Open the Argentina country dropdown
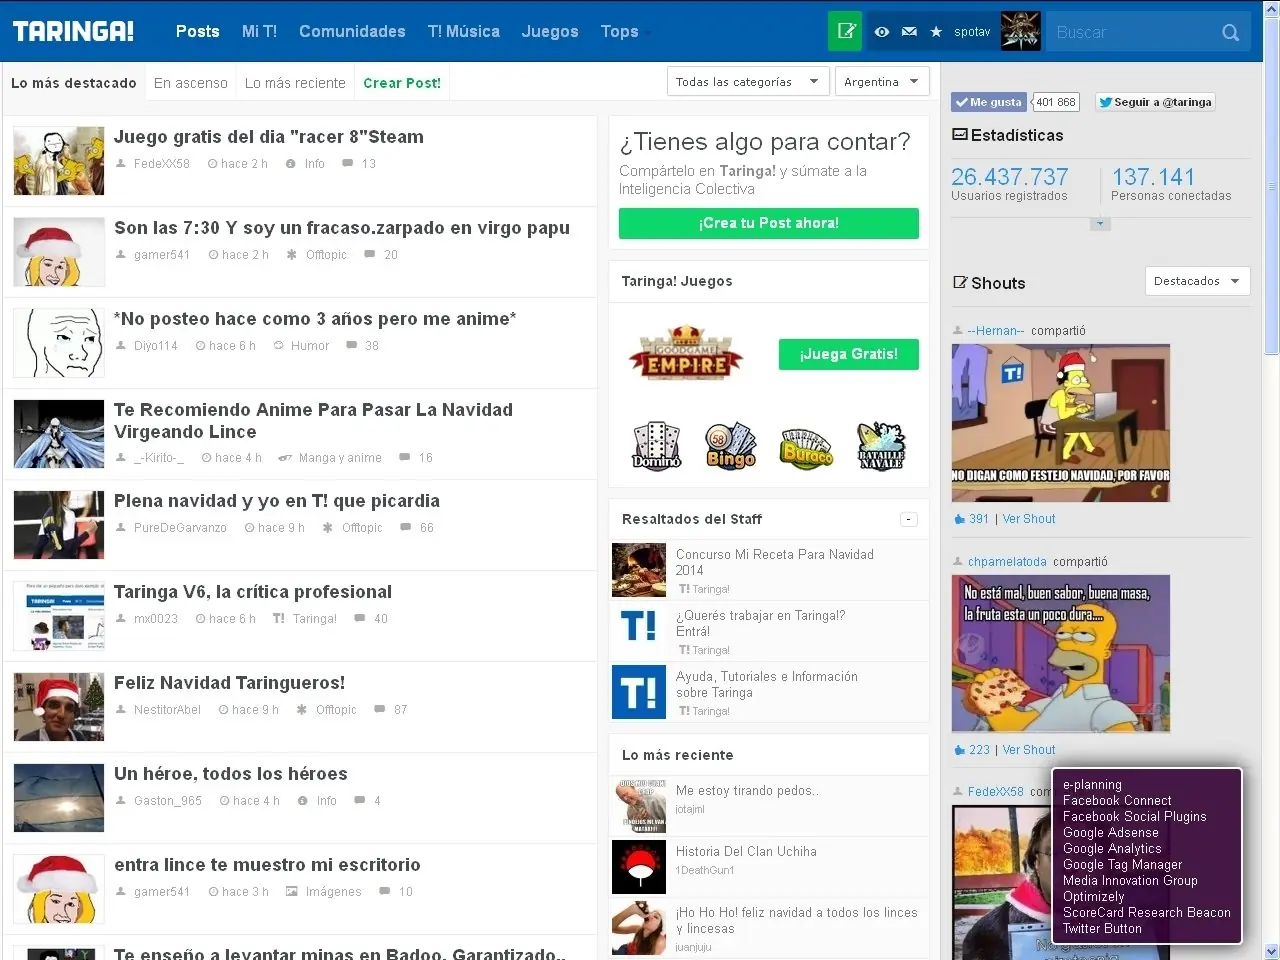Viewport: 1280px width, 960px height. (x=882, y=82)
